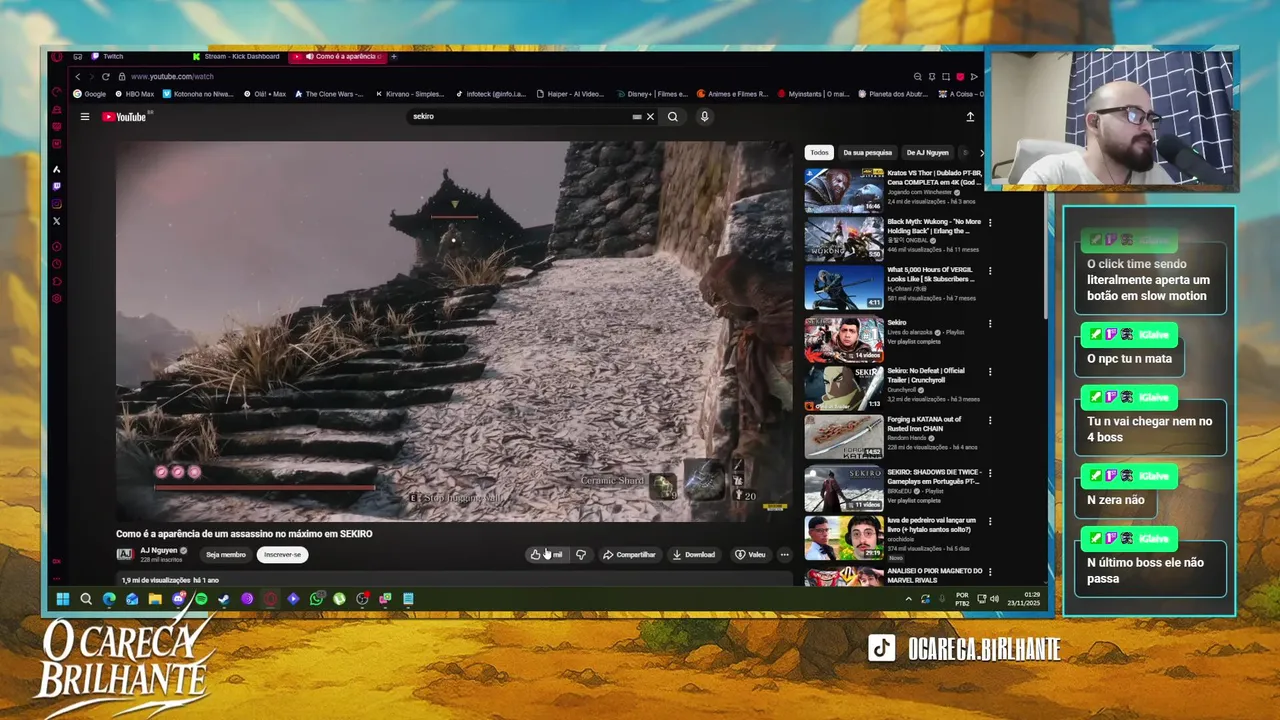Screen dimensions: 1280x720
Task: Open the Windows Start menu
Action: tap(62, 600)
